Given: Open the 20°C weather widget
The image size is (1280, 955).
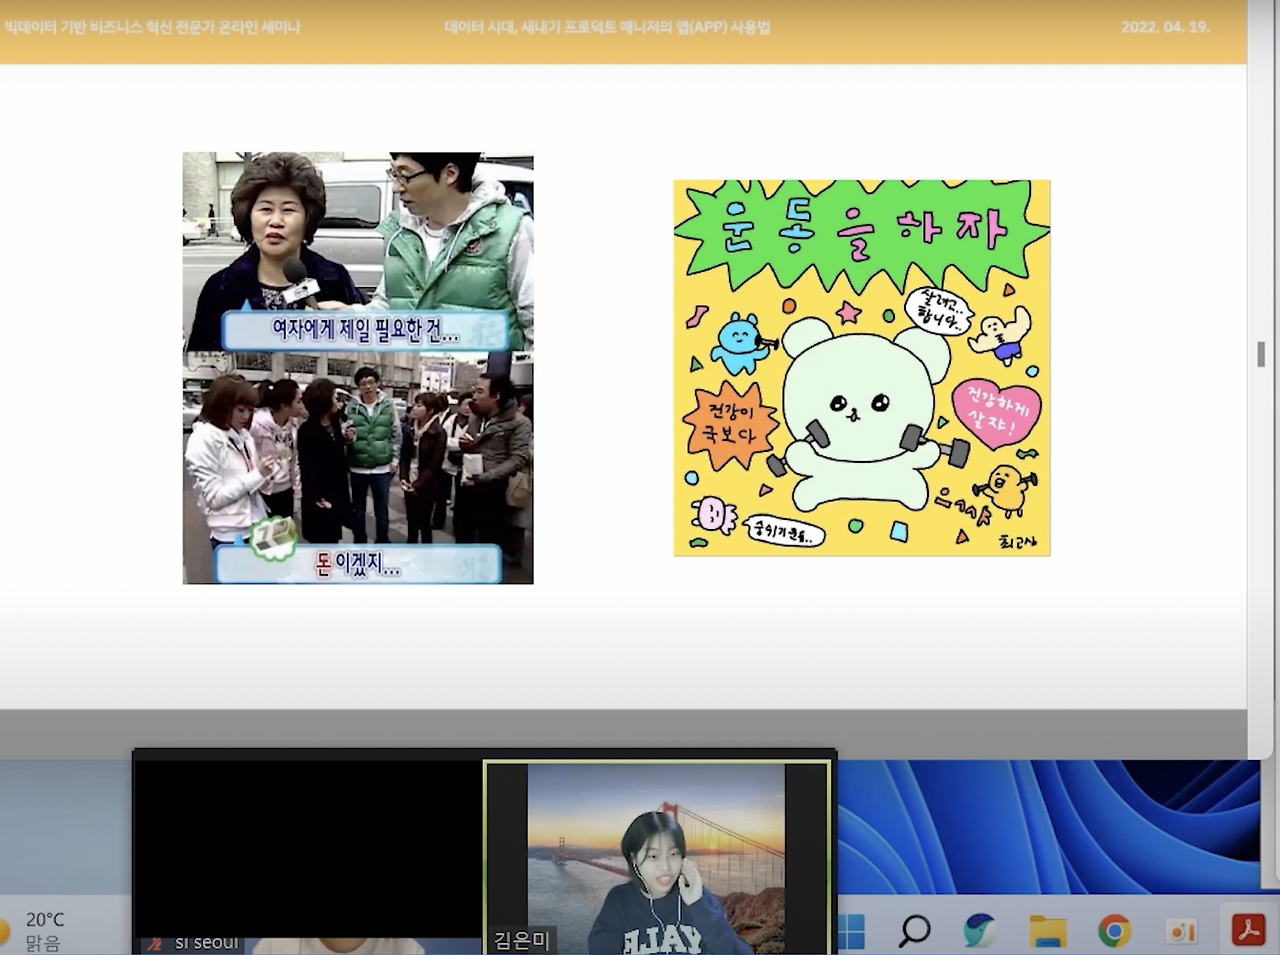Looking at the screenshot, I should coord(33,930).
